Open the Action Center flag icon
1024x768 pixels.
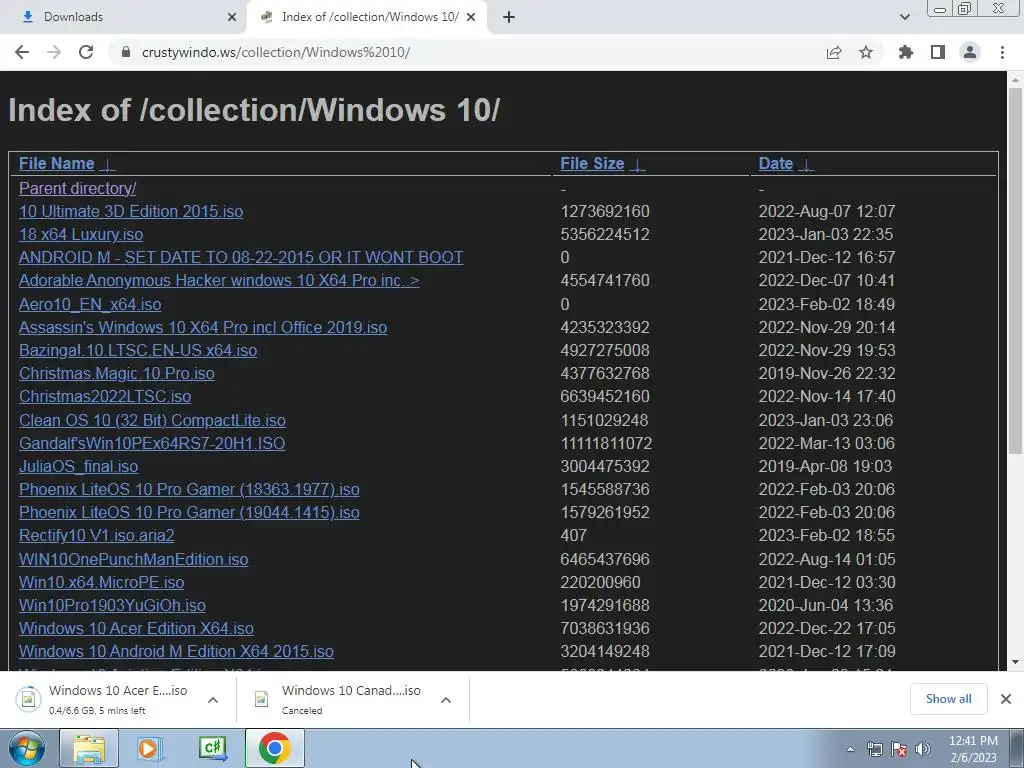click(899, 749)
